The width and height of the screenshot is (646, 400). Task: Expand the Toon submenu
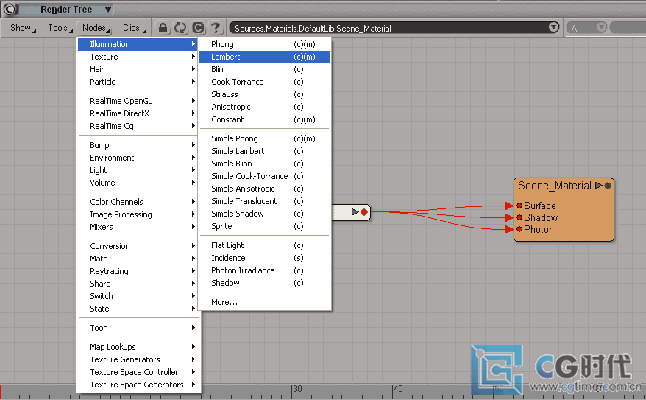coord(138,328)
